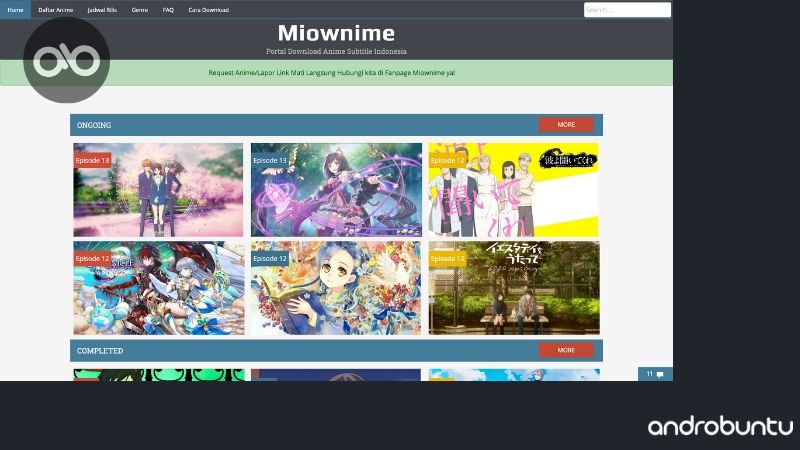The image size is (800, 450).
Task: Click the Request Anime fanpage notice text
Action: 332,73
